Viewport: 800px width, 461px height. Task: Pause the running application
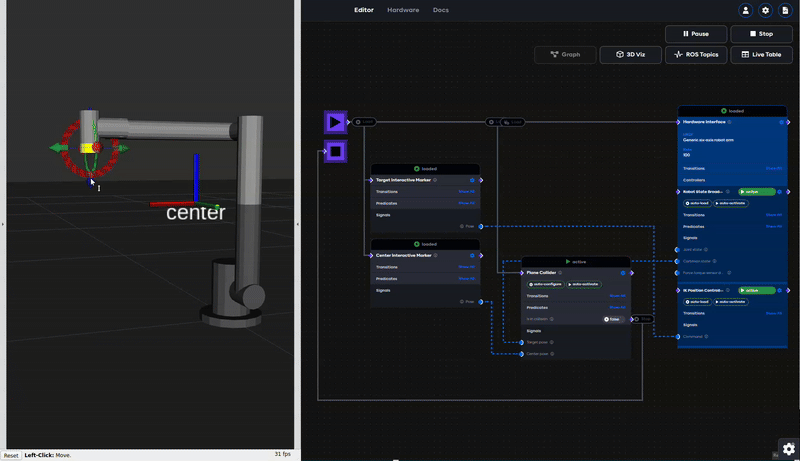(x=696, y=34)
